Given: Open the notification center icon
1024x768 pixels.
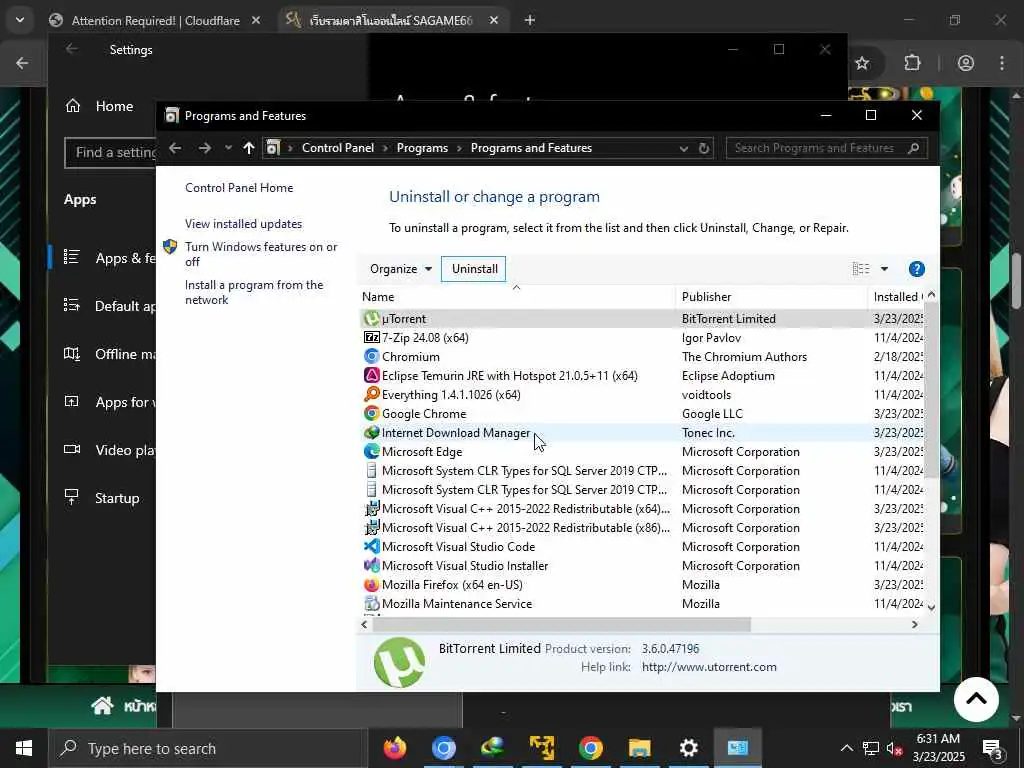Looking at the screenshot, I should (991, 748).
